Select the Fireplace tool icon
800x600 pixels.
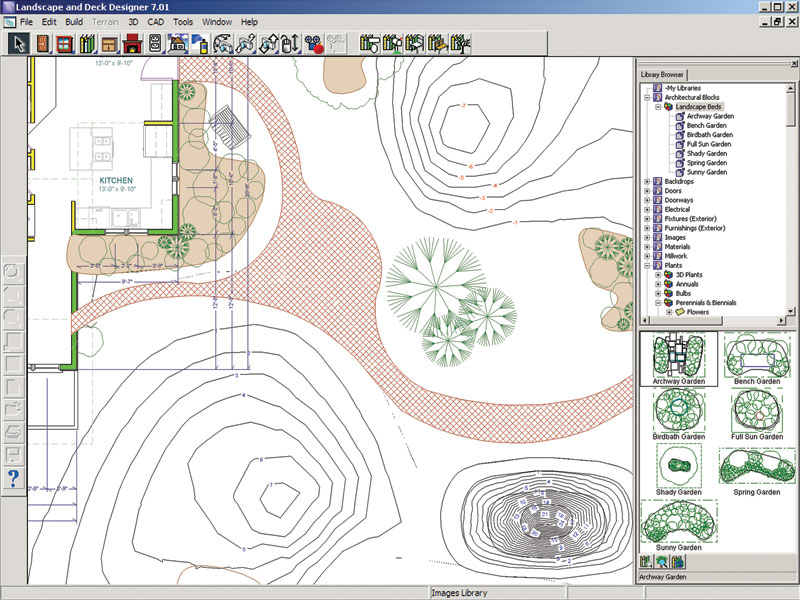[x=131, y=44]
